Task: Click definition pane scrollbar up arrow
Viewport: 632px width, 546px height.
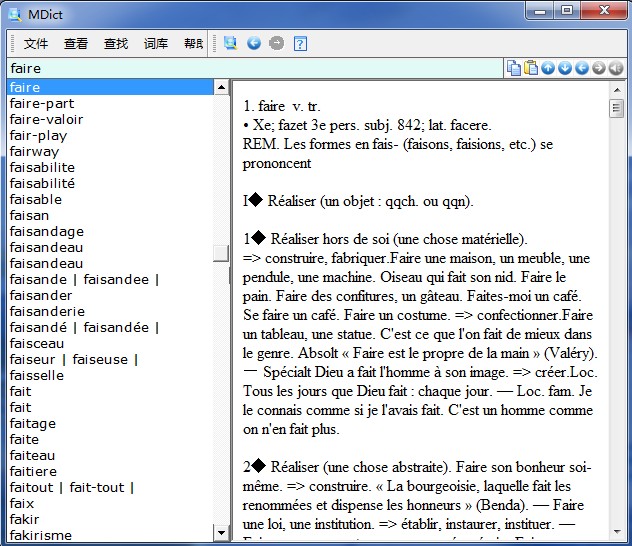Action: pyautogui.click(x=616, y=88)
